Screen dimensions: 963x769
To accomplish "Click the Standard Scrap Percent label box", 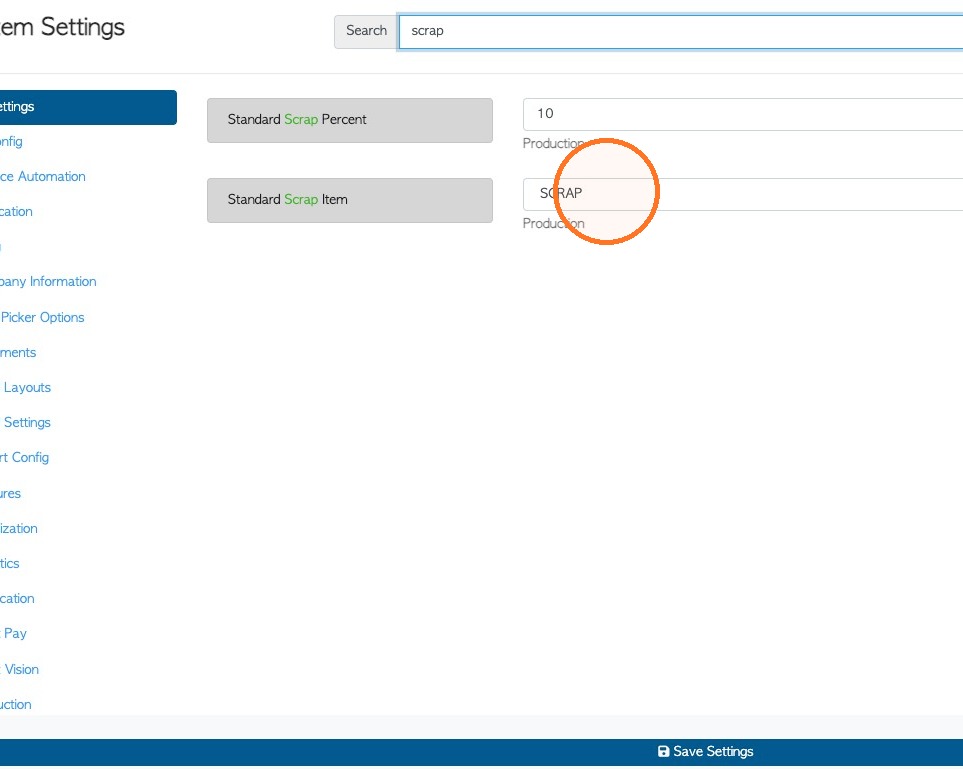I will 349,120.
